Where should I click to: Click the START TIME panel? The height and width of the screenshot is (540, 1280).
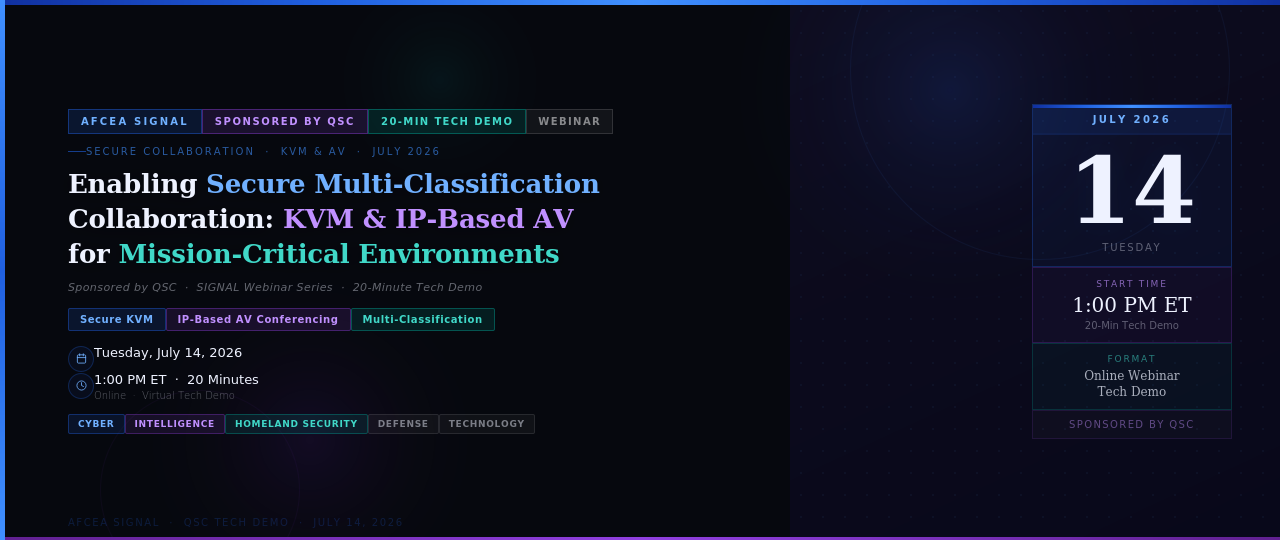1132,305
